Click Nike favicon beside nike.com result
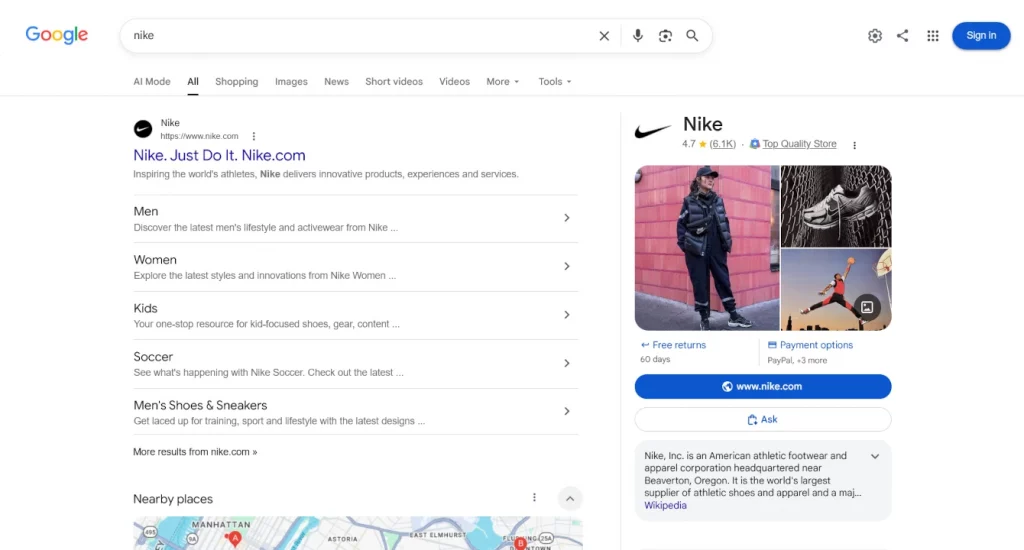The image size is (1024, 550). (143, 129)
